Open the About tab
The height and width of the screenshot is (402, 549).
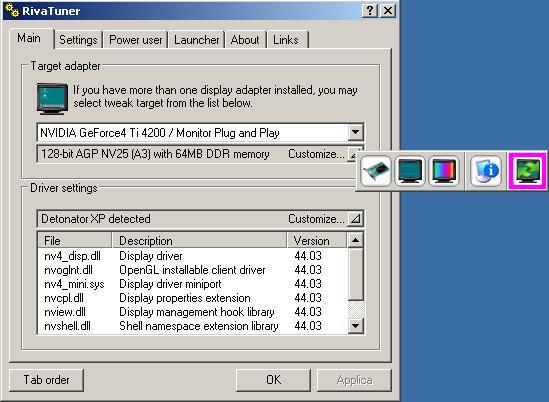point(245,40)
